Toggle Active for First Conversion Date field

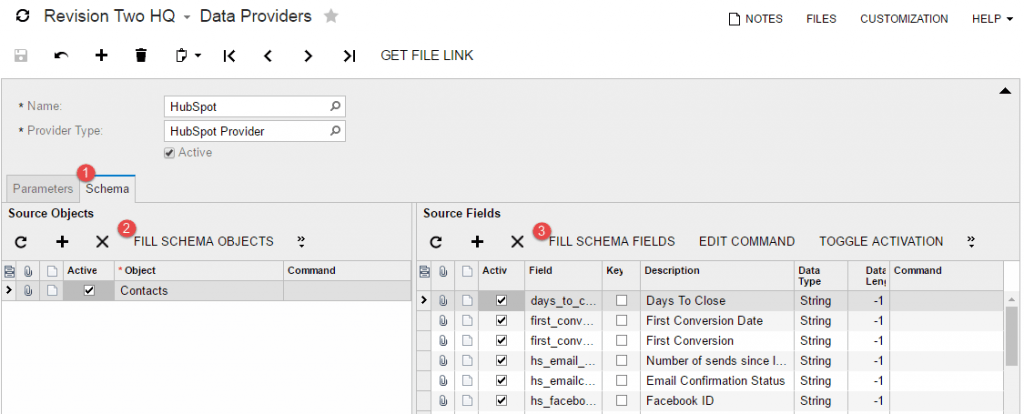tap(502, 321)
